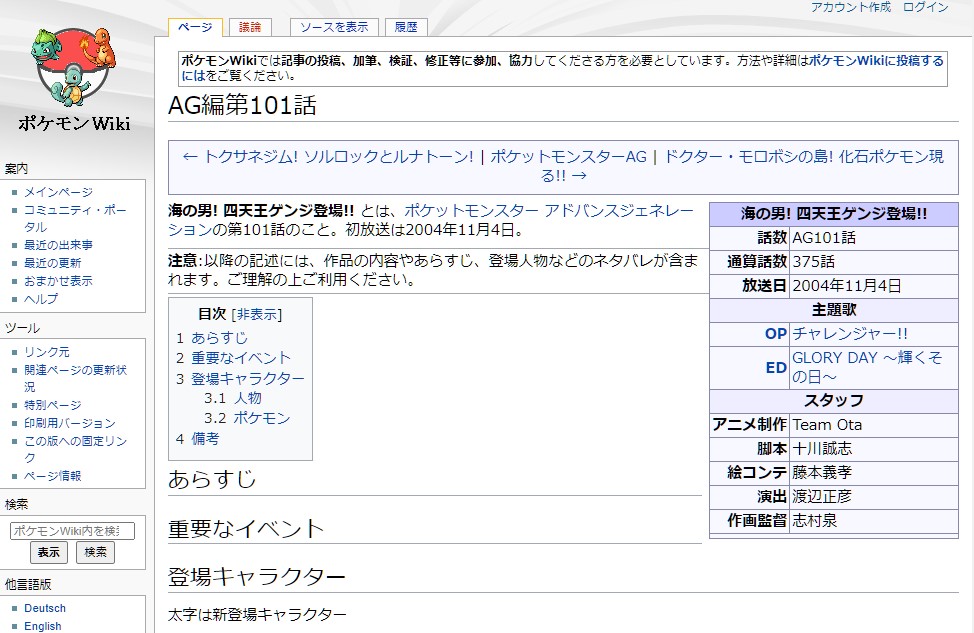The image size is (974, 633).
Task: Focus the ポケモンWiki内を検索 search field
Action: [72, 531]
